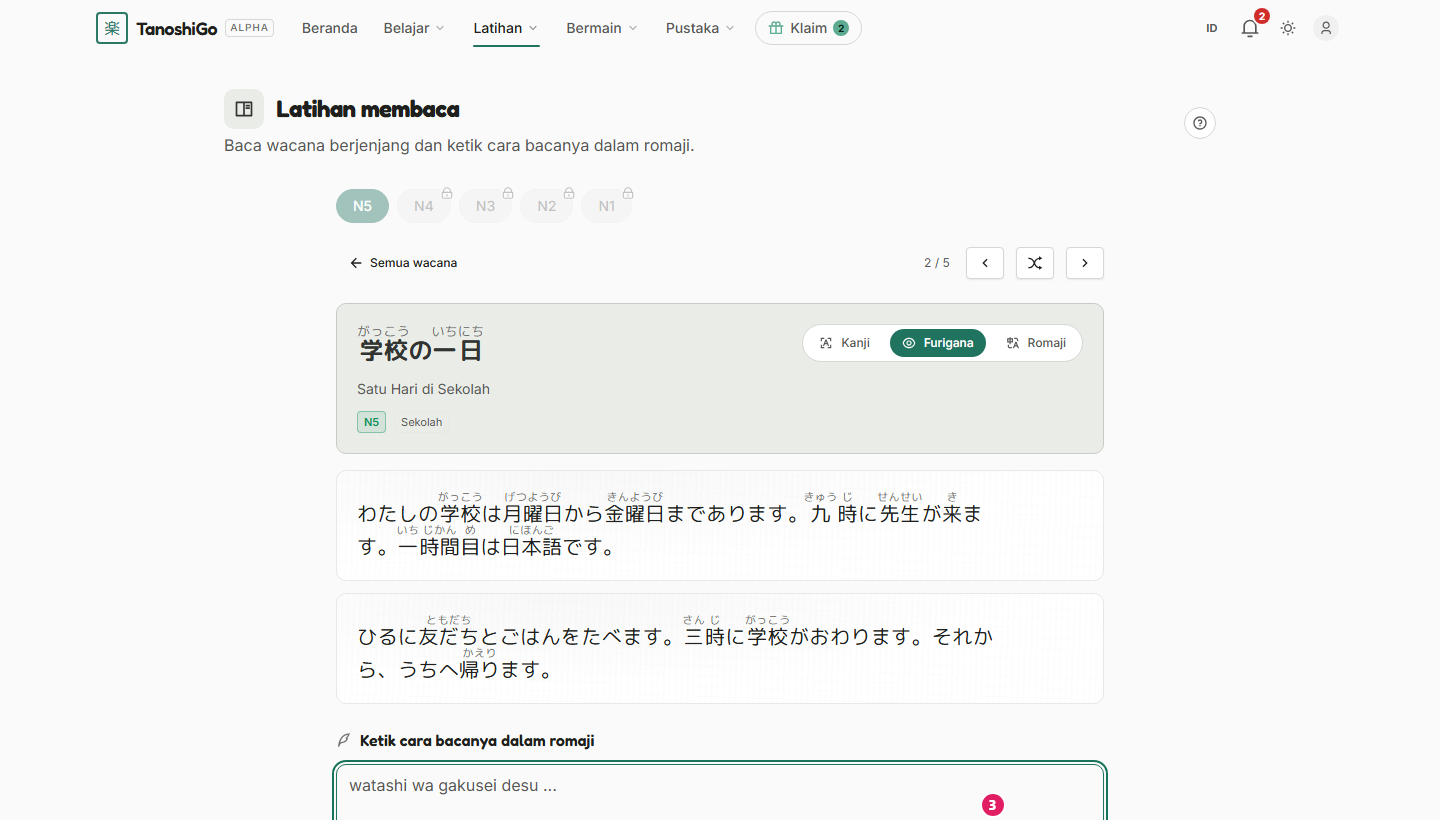Go to the previous passage

pyautogui.click(x=985, y=263)
